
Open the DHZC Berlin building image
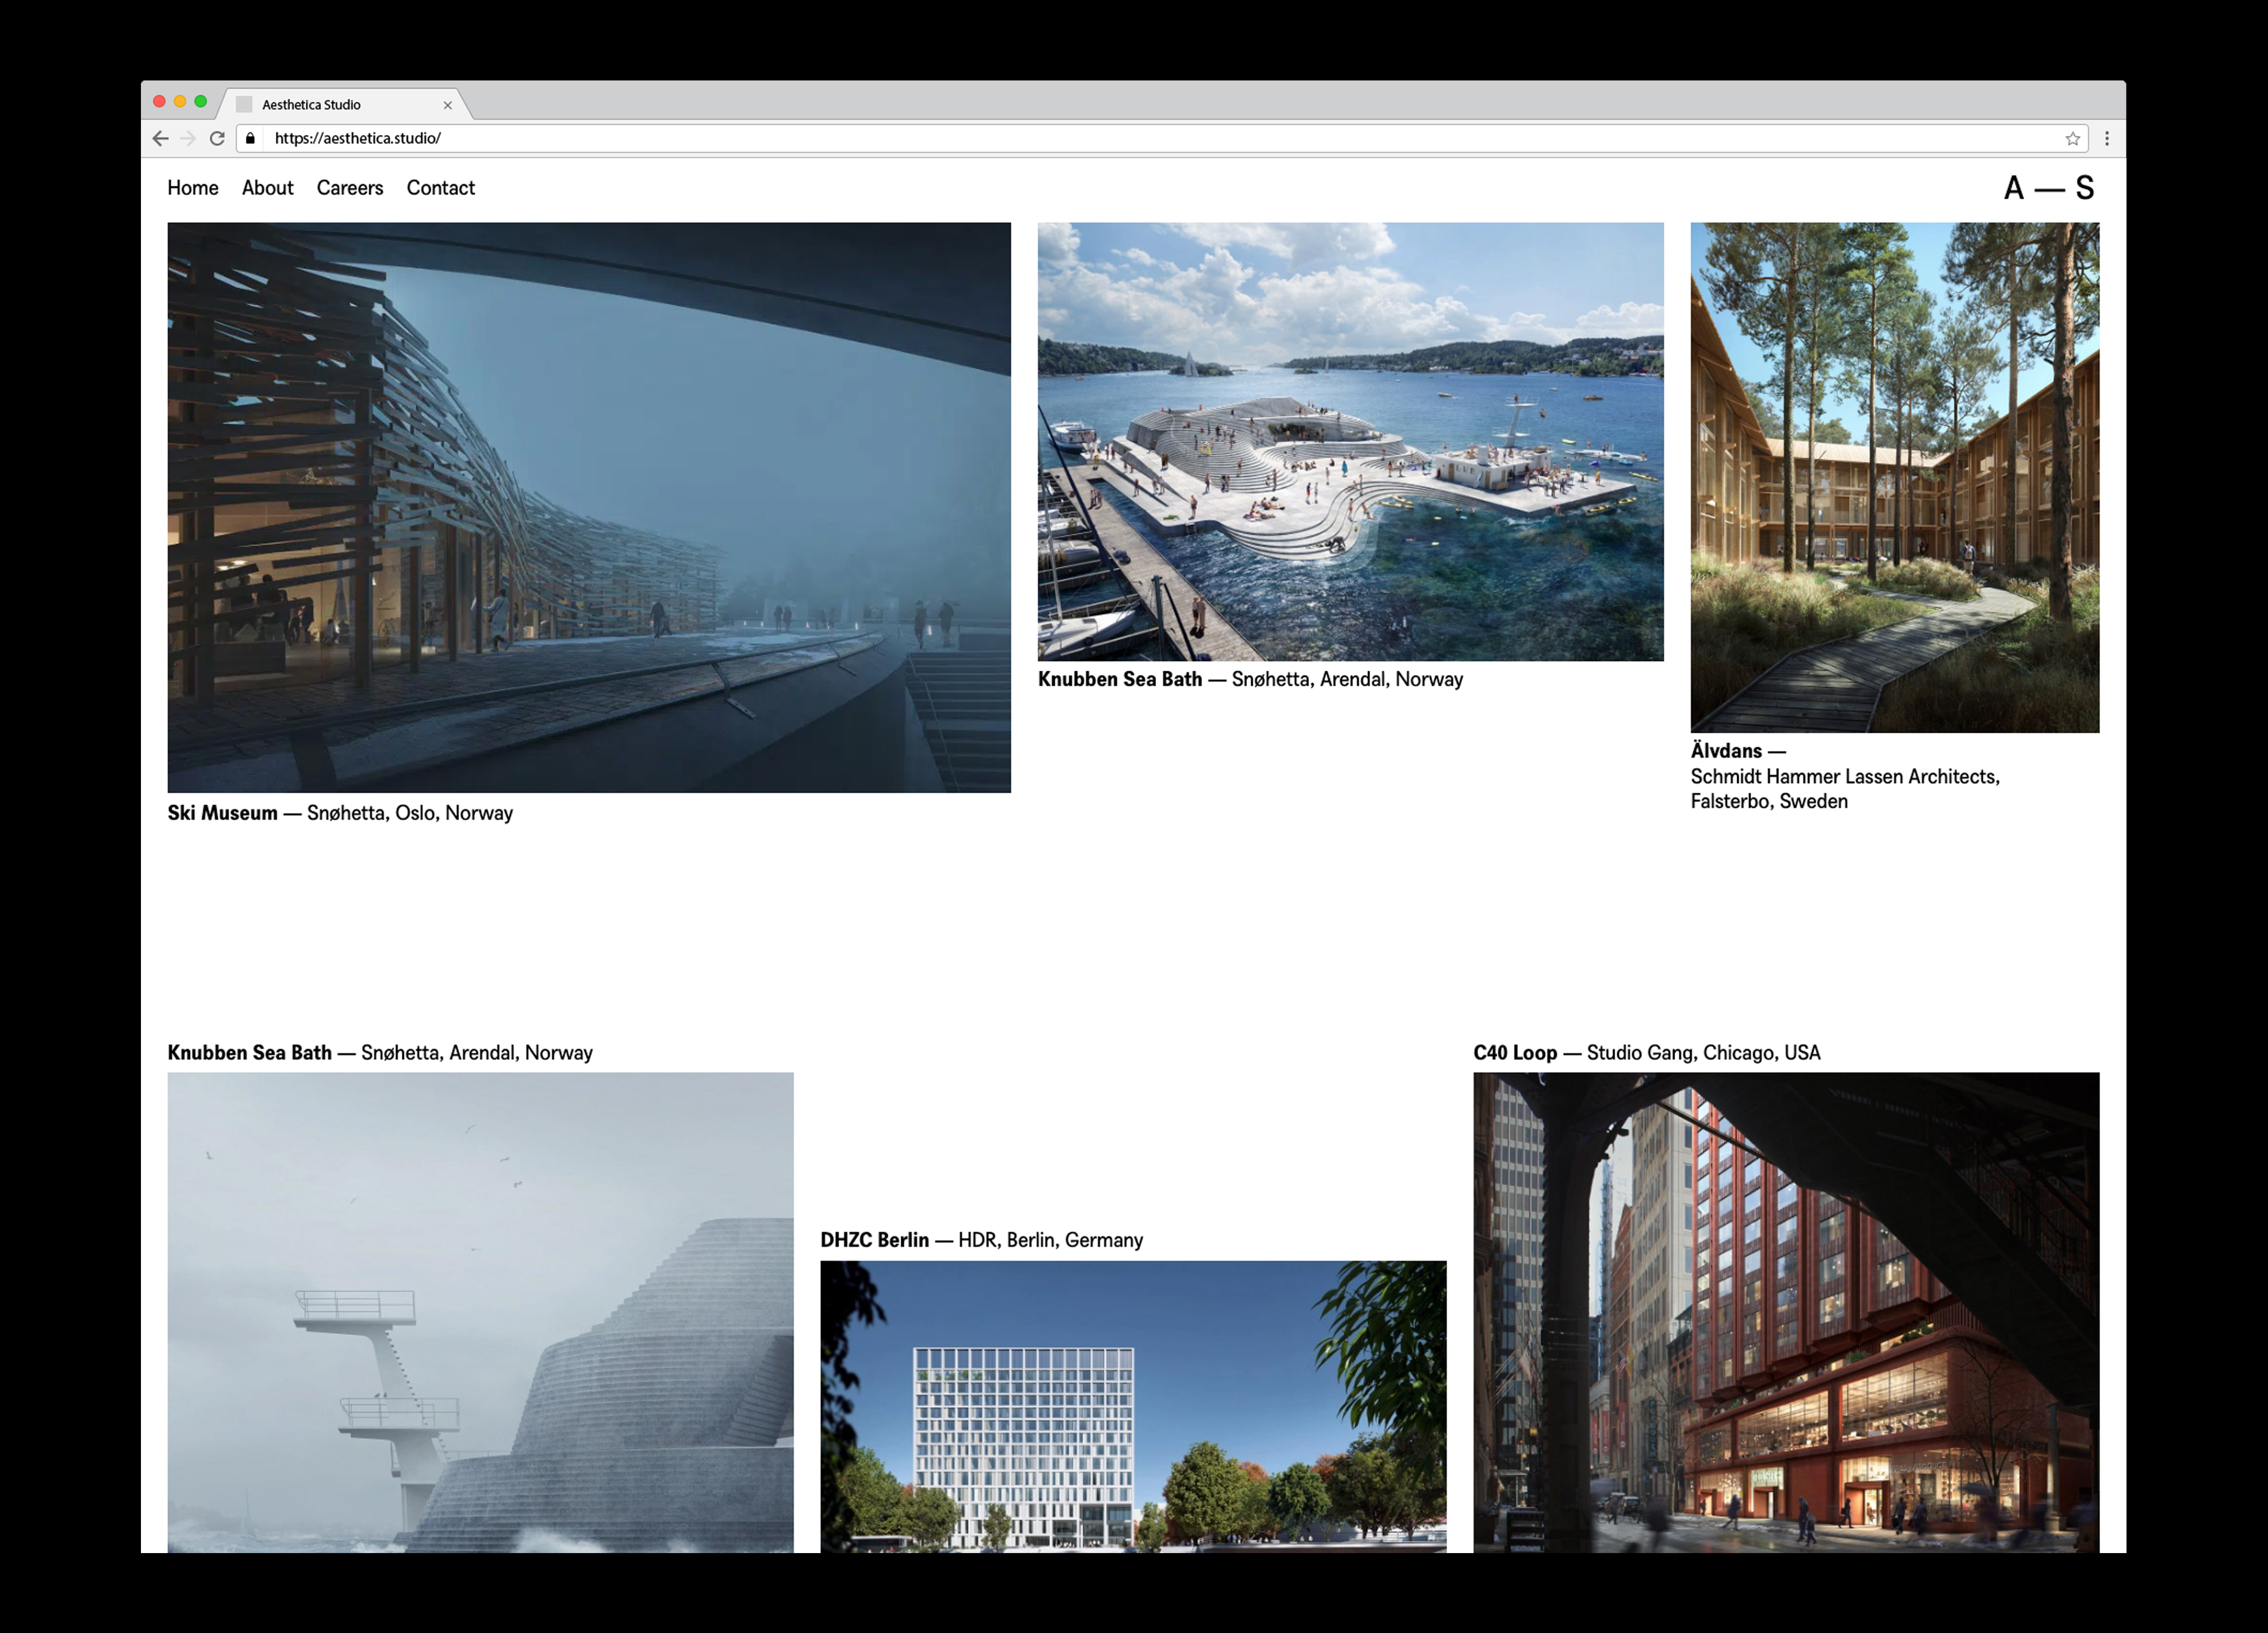coord(1133,1405)
